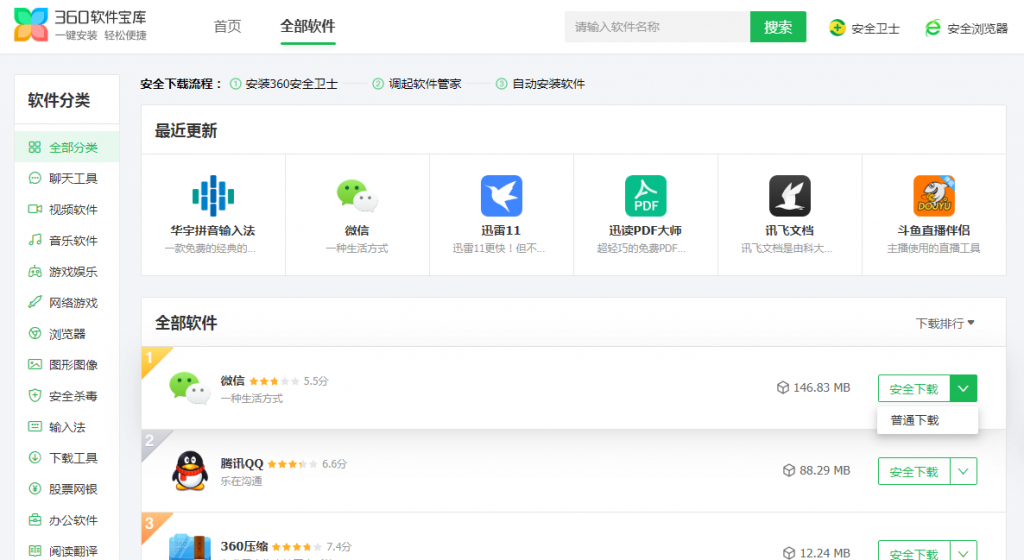
Task: Open the 首页 tab
Action: [x=227, y=27]
